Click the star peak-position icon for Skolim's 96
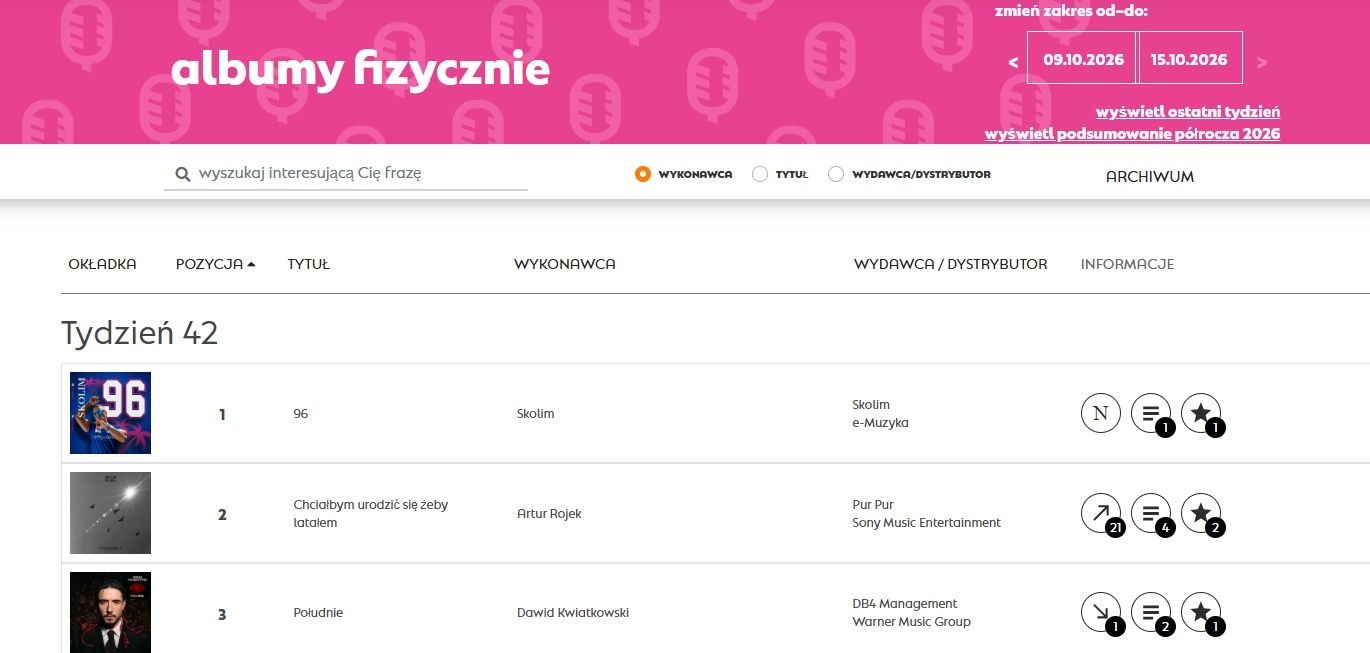Viewport: 1370px width, 653px height. tap(1201, 413)
